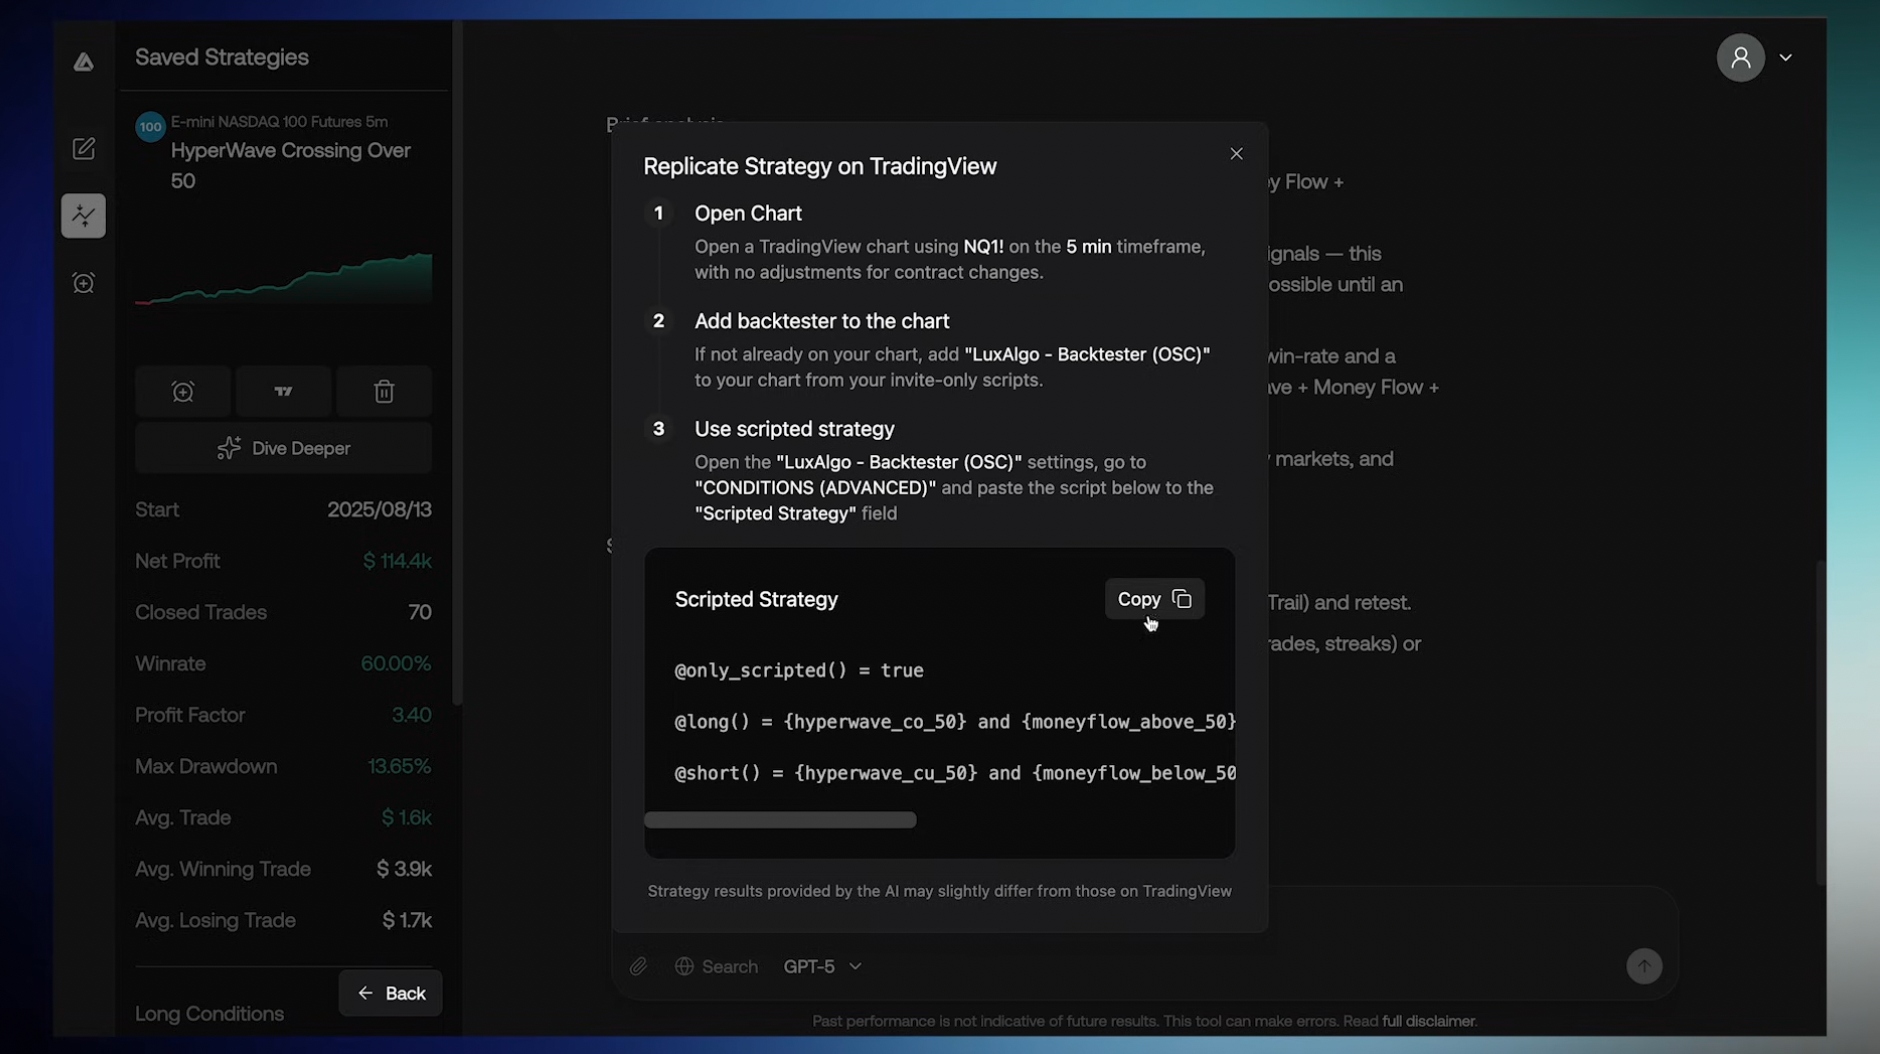
Task: Click the strategy equity curve thumbnail
Action: tap(284, 278)
